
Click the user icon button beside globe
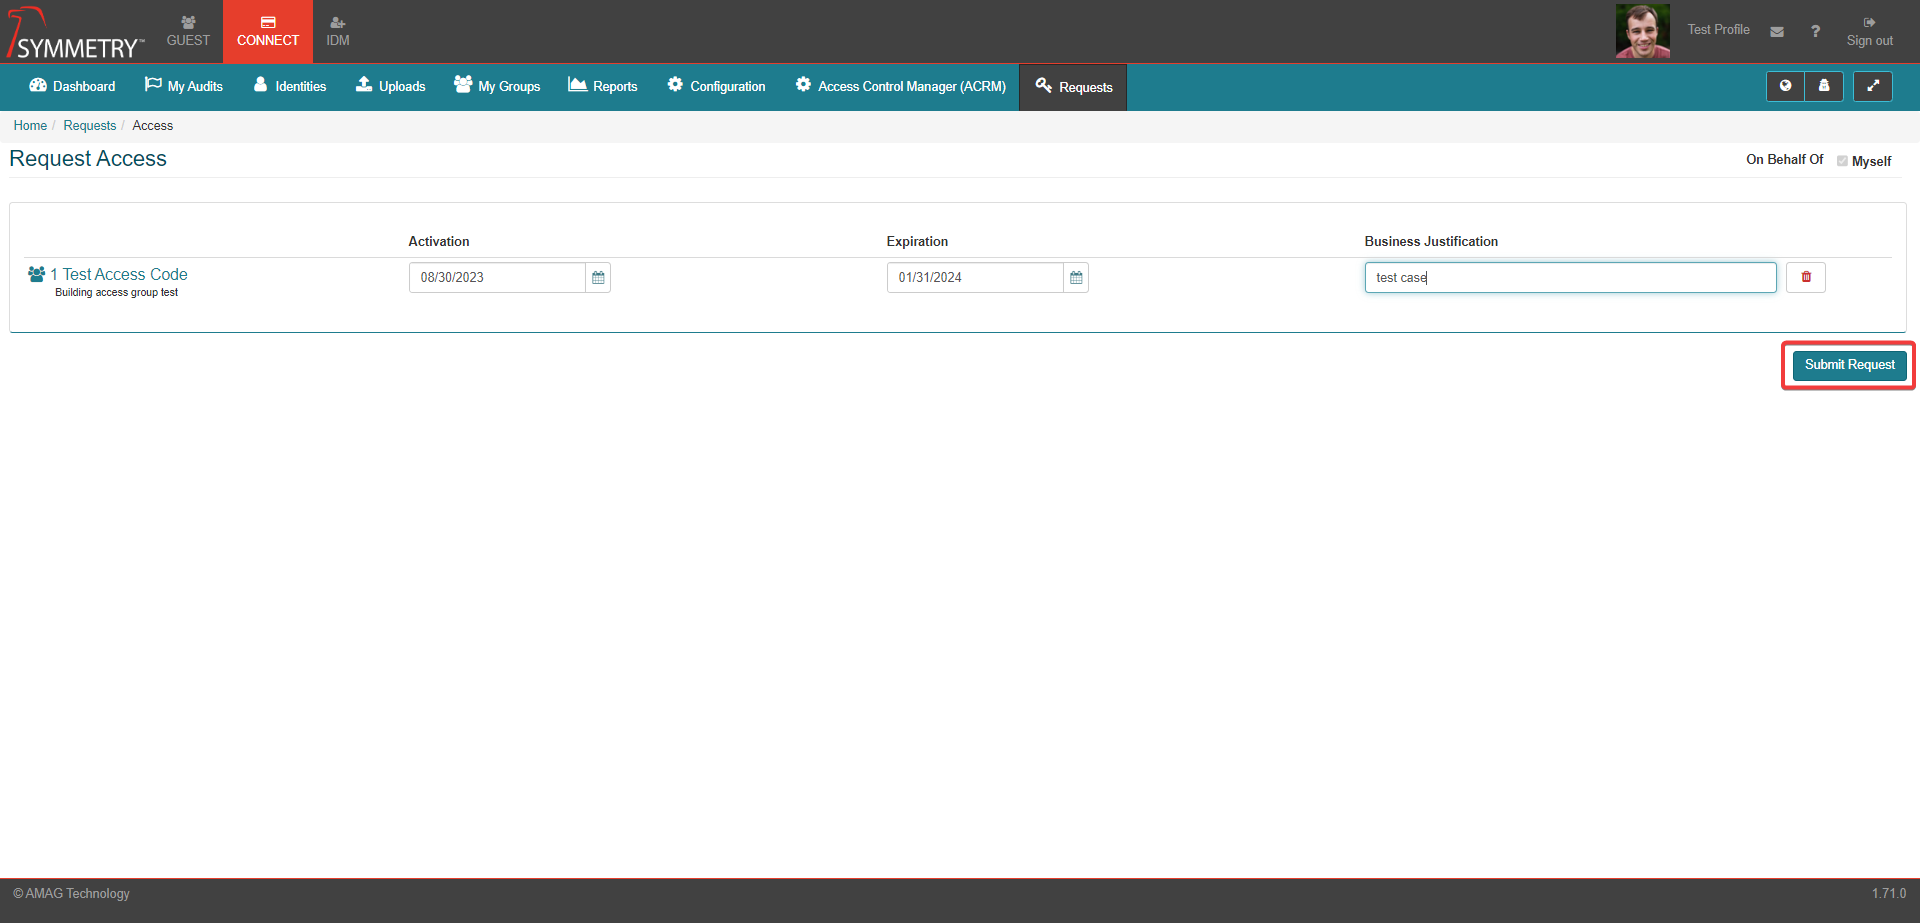tap(1824, 86)
